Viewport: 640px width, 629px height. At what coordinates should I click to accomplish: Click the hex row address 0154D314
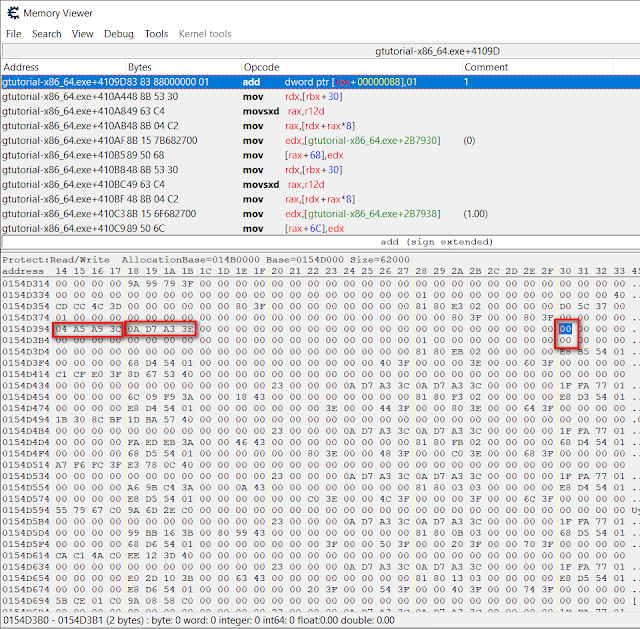point(26,284)
